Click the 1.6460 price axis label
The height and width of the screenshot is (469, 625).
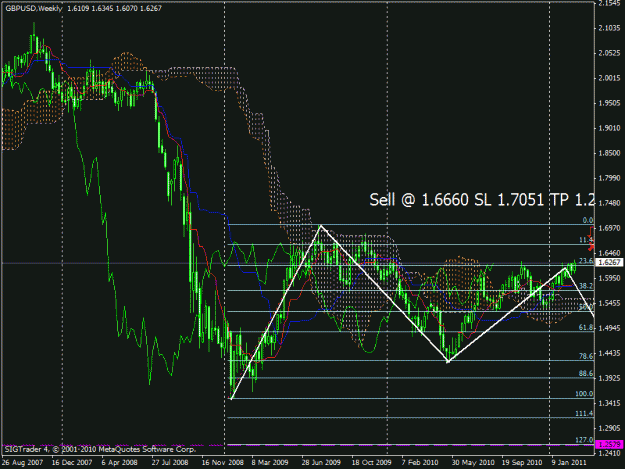pyautogui.click(x=609, y=253)
